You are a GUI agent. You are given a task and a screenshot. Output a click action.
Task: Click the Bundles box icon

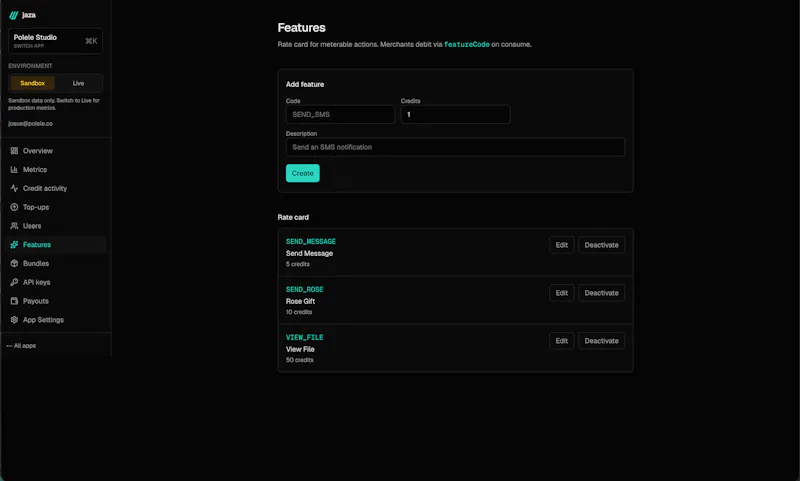click(x=14, y=264)
